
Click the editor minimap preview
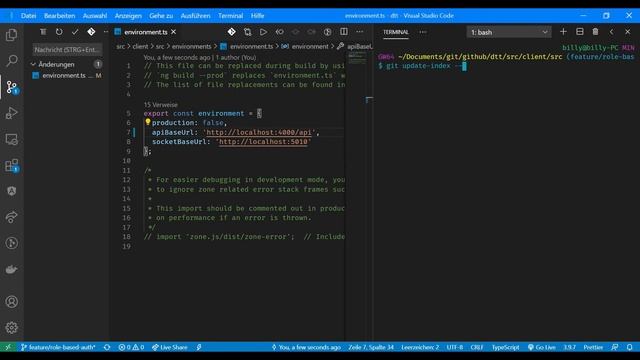358,59
